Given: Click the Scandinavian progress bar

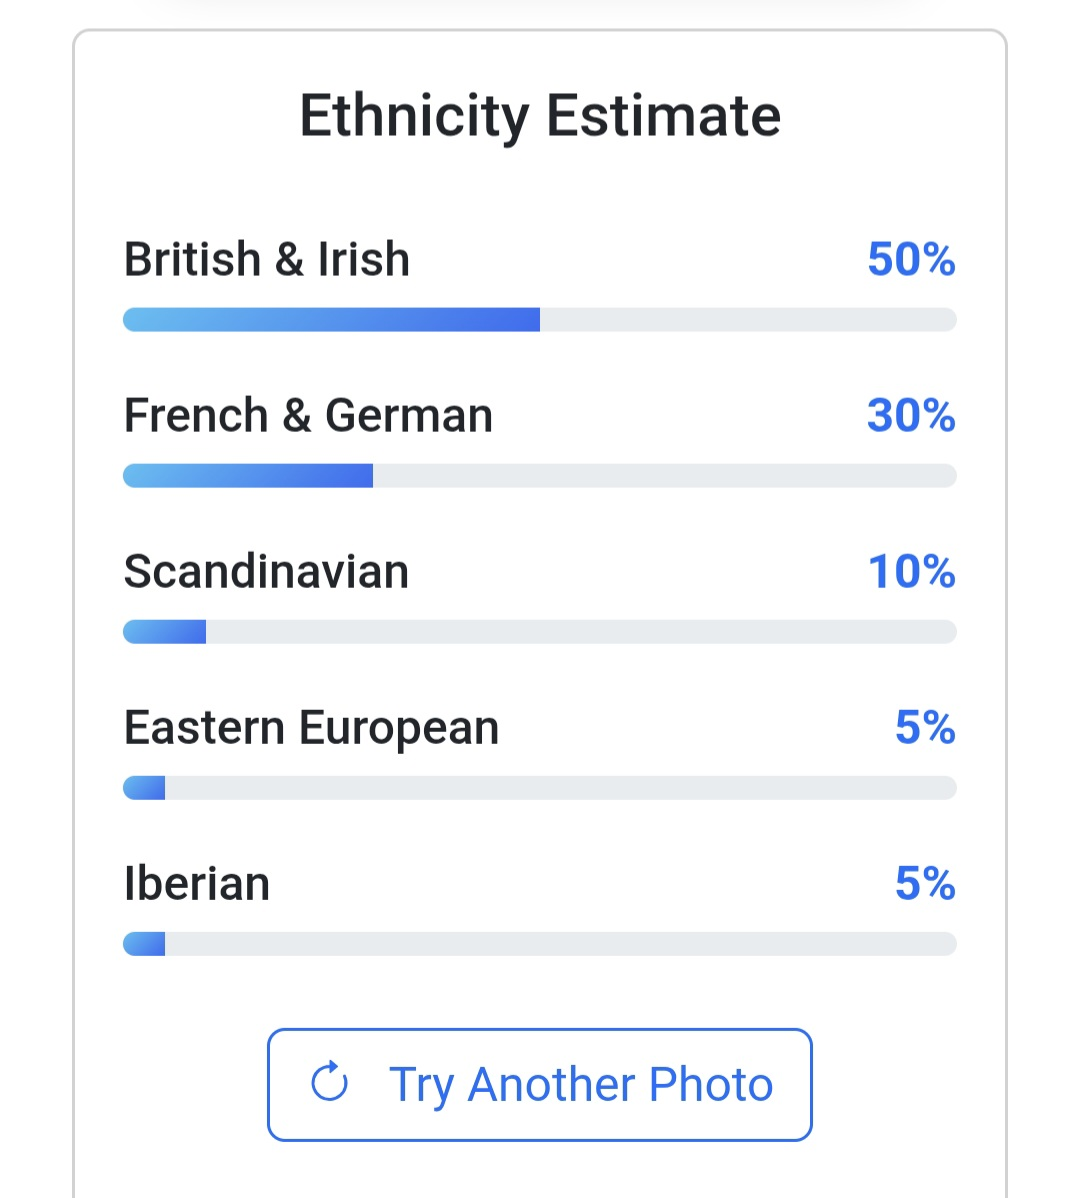Looking at the screenshot, I should 540,632.
